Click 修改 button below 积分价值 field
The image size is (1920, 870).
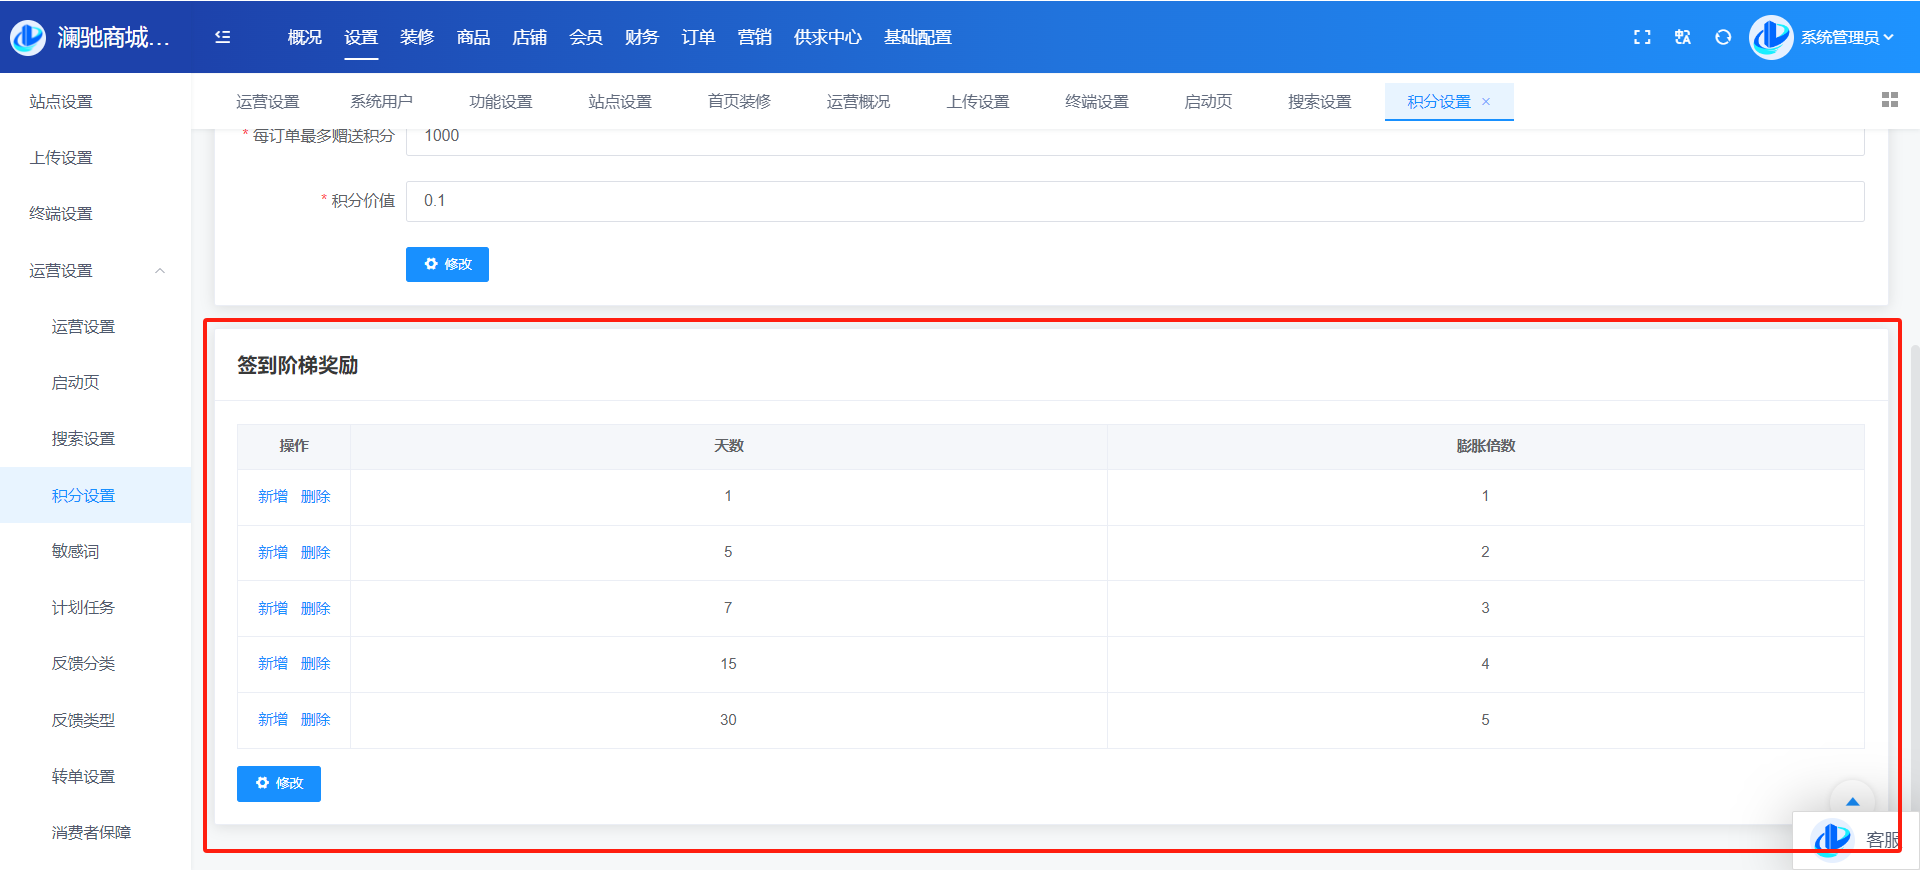pos(447,264)
